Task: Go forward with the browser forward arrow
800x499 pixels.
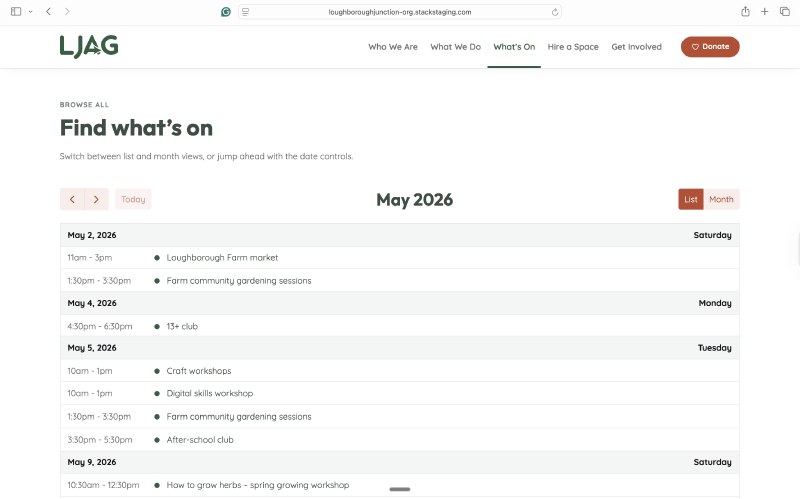Action: (x=67, y=11)
